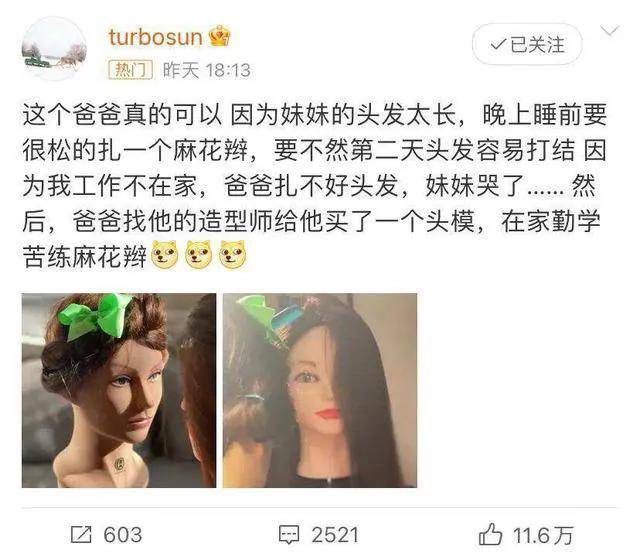Open turbosun's profile avatar picture
The image size is (640, 560).
pos(54,49)
